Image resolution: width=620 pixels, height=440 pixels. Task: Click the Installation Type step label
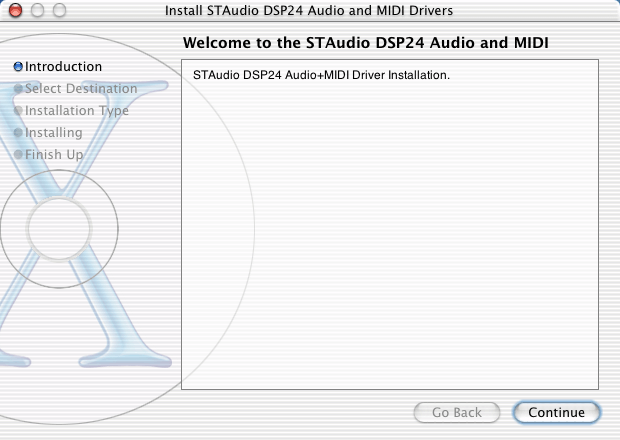[x=77, y=111]
